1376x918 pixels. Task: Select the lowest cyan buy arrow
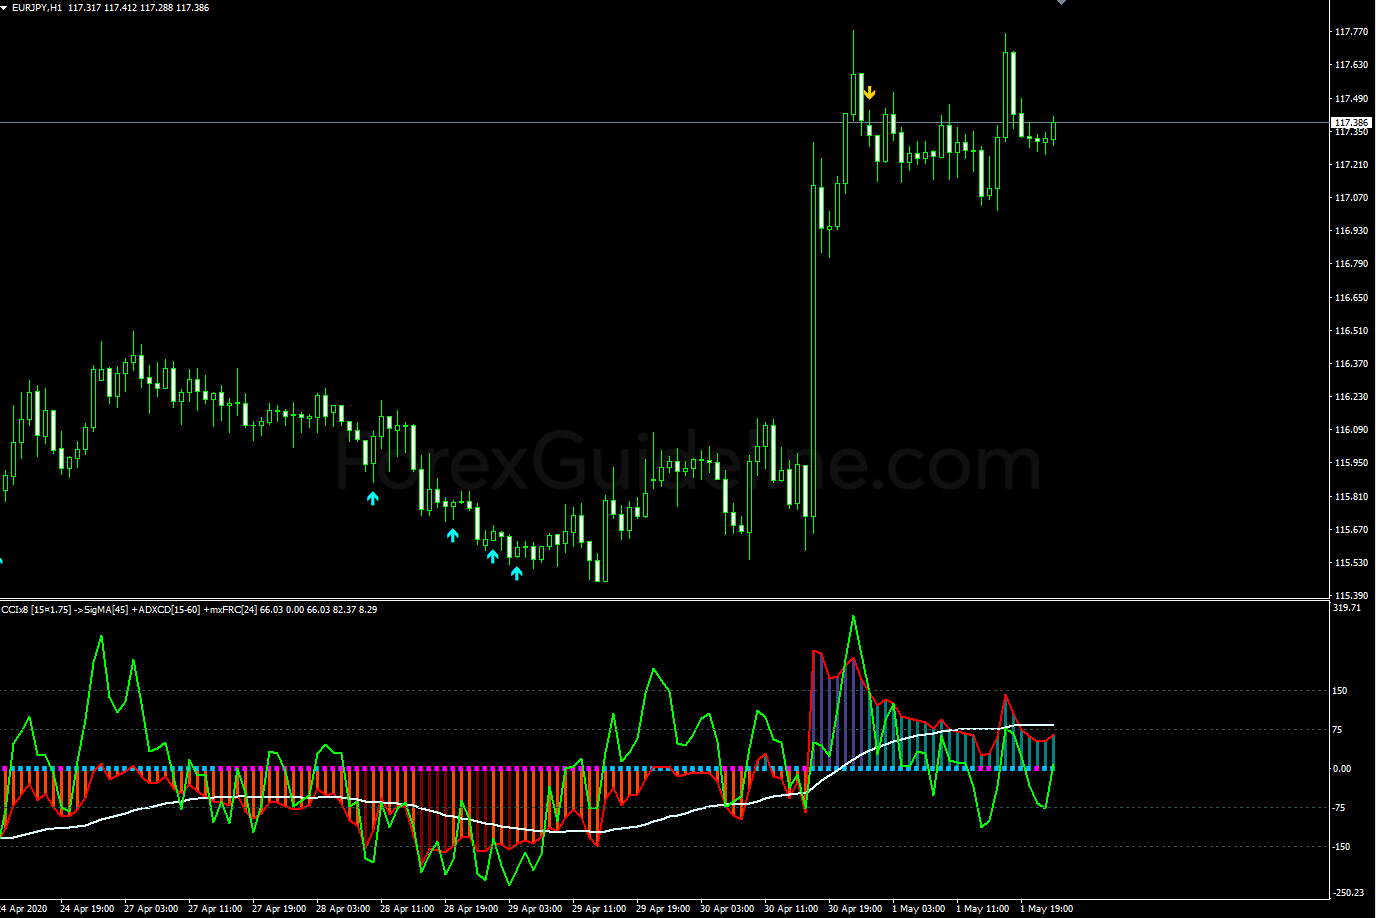point(516,573)
